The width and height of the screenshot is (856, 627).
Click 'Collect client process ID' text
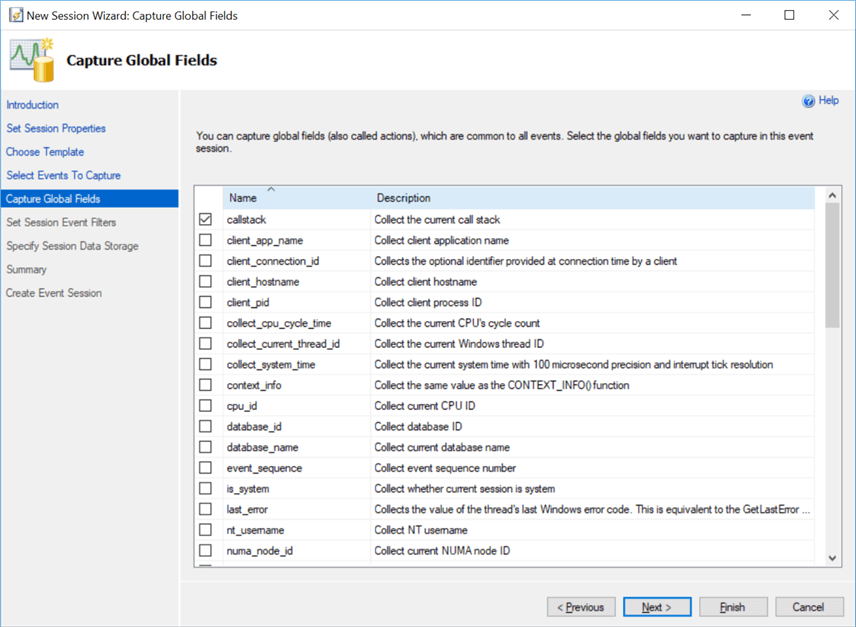[428, 302]
